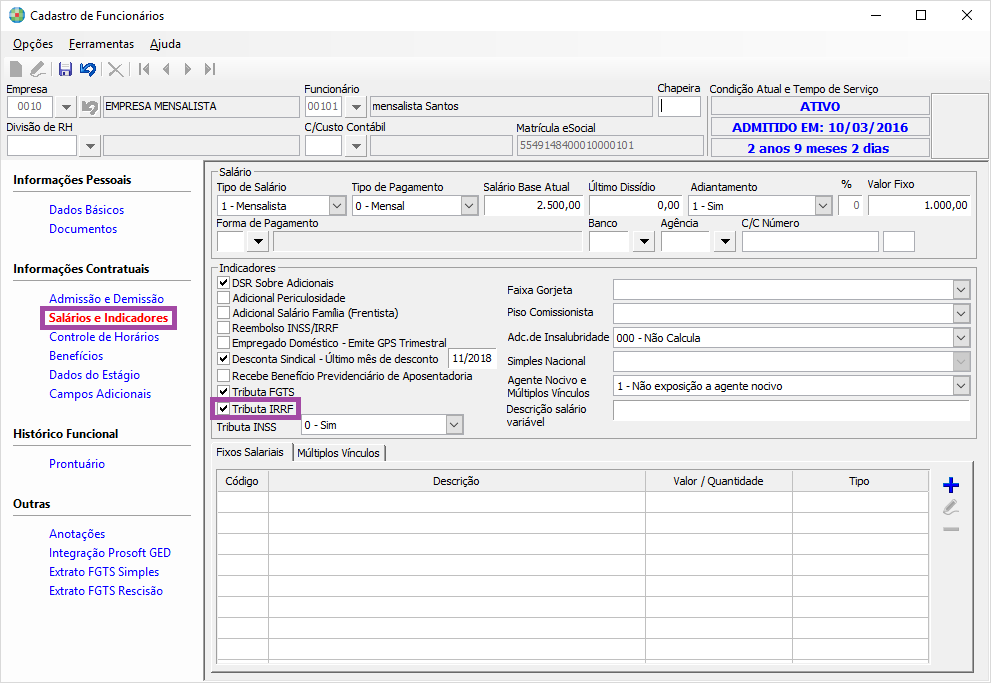Expand C/Custo Contábil dropdown

tap(356, 146)
